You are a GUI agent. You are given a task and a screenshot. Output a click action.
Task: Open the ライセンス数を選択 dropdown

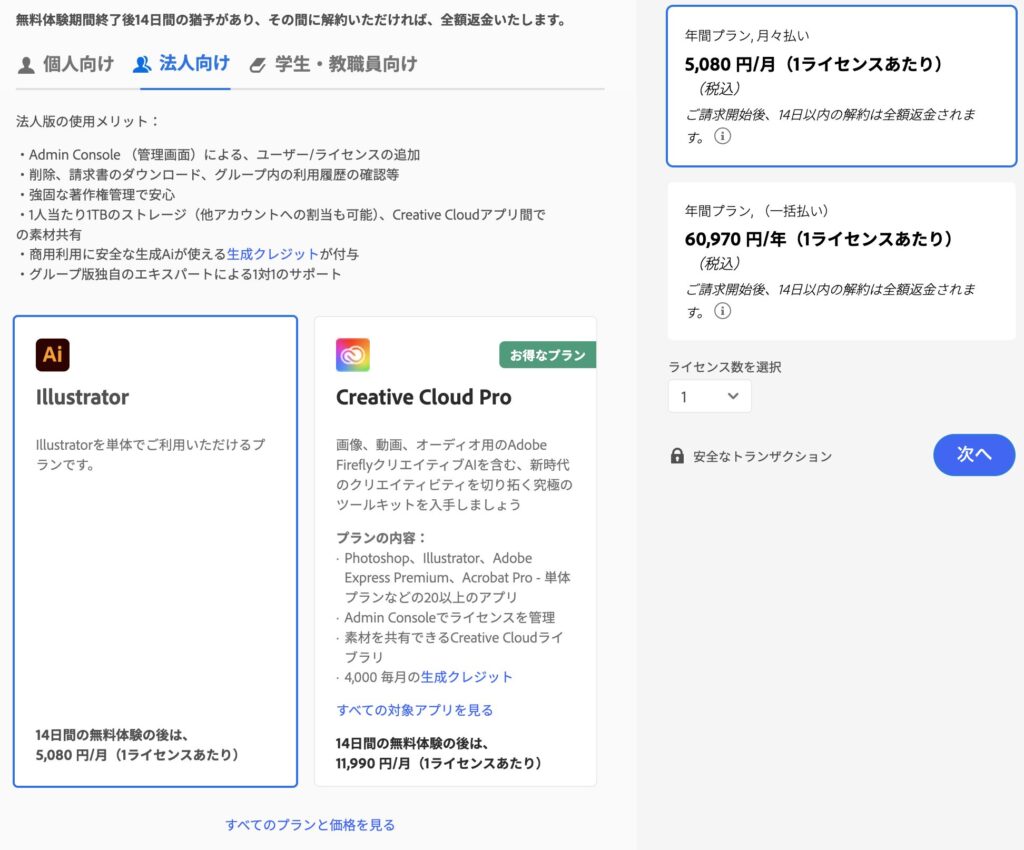tap(709, 397)
